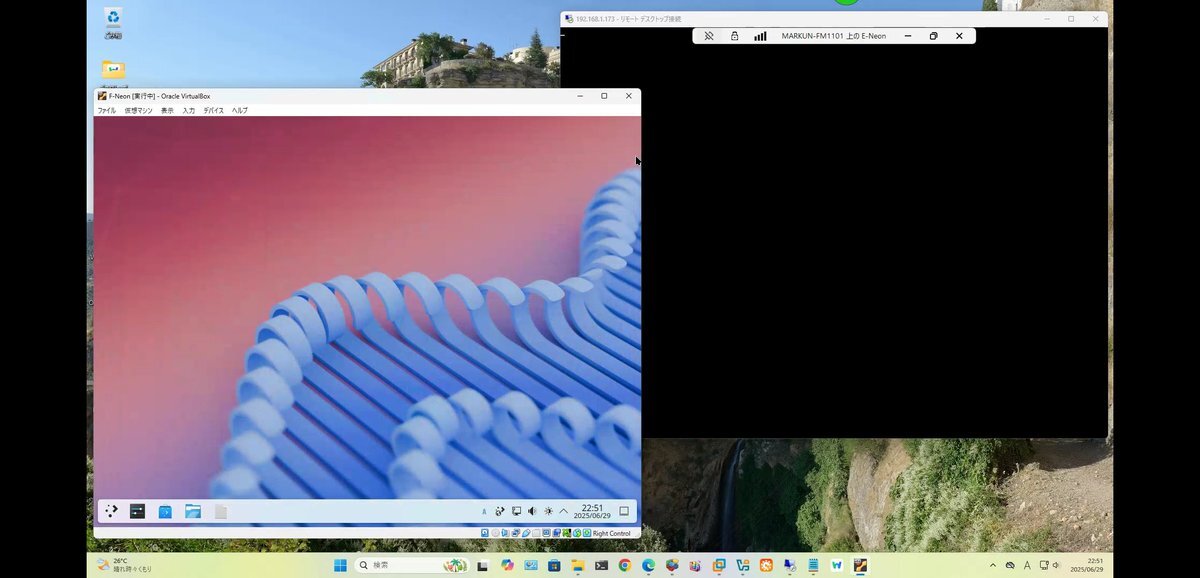
Task: Select the folder icon on the desktop
Action: coord(113,71)
